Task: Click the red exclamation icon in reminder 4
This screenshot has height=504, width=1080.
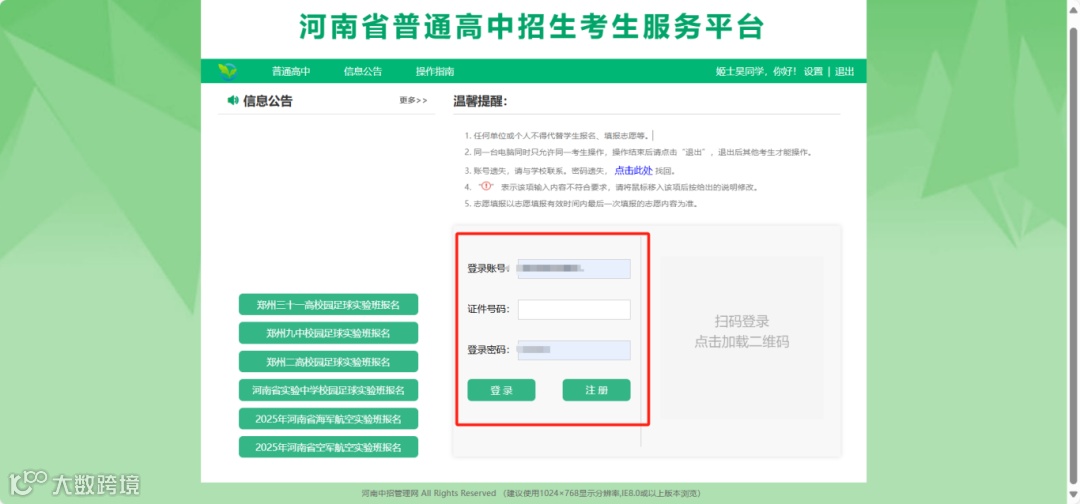Action: pyautogui.click(x=487, y=187)
